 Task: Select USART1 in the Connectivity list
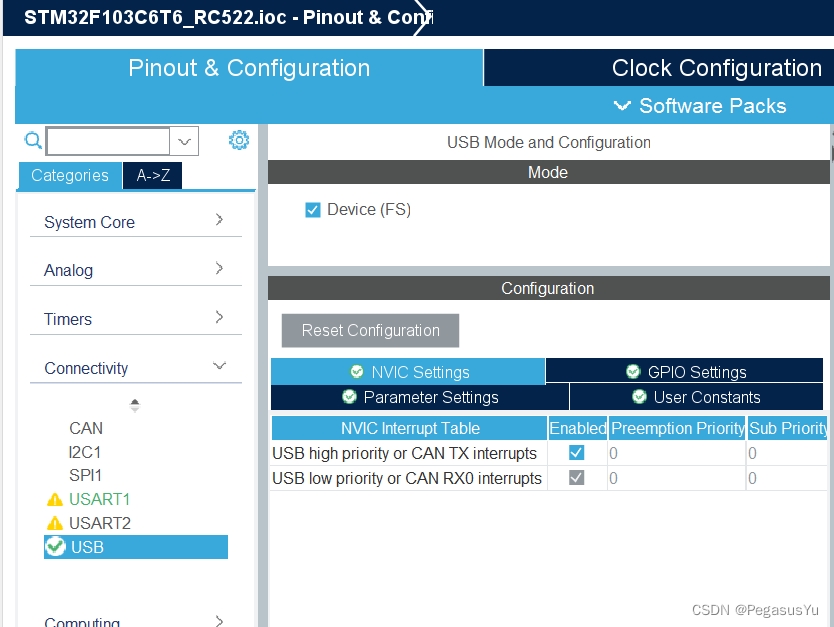pyautogui.click(x=99, y=499)
